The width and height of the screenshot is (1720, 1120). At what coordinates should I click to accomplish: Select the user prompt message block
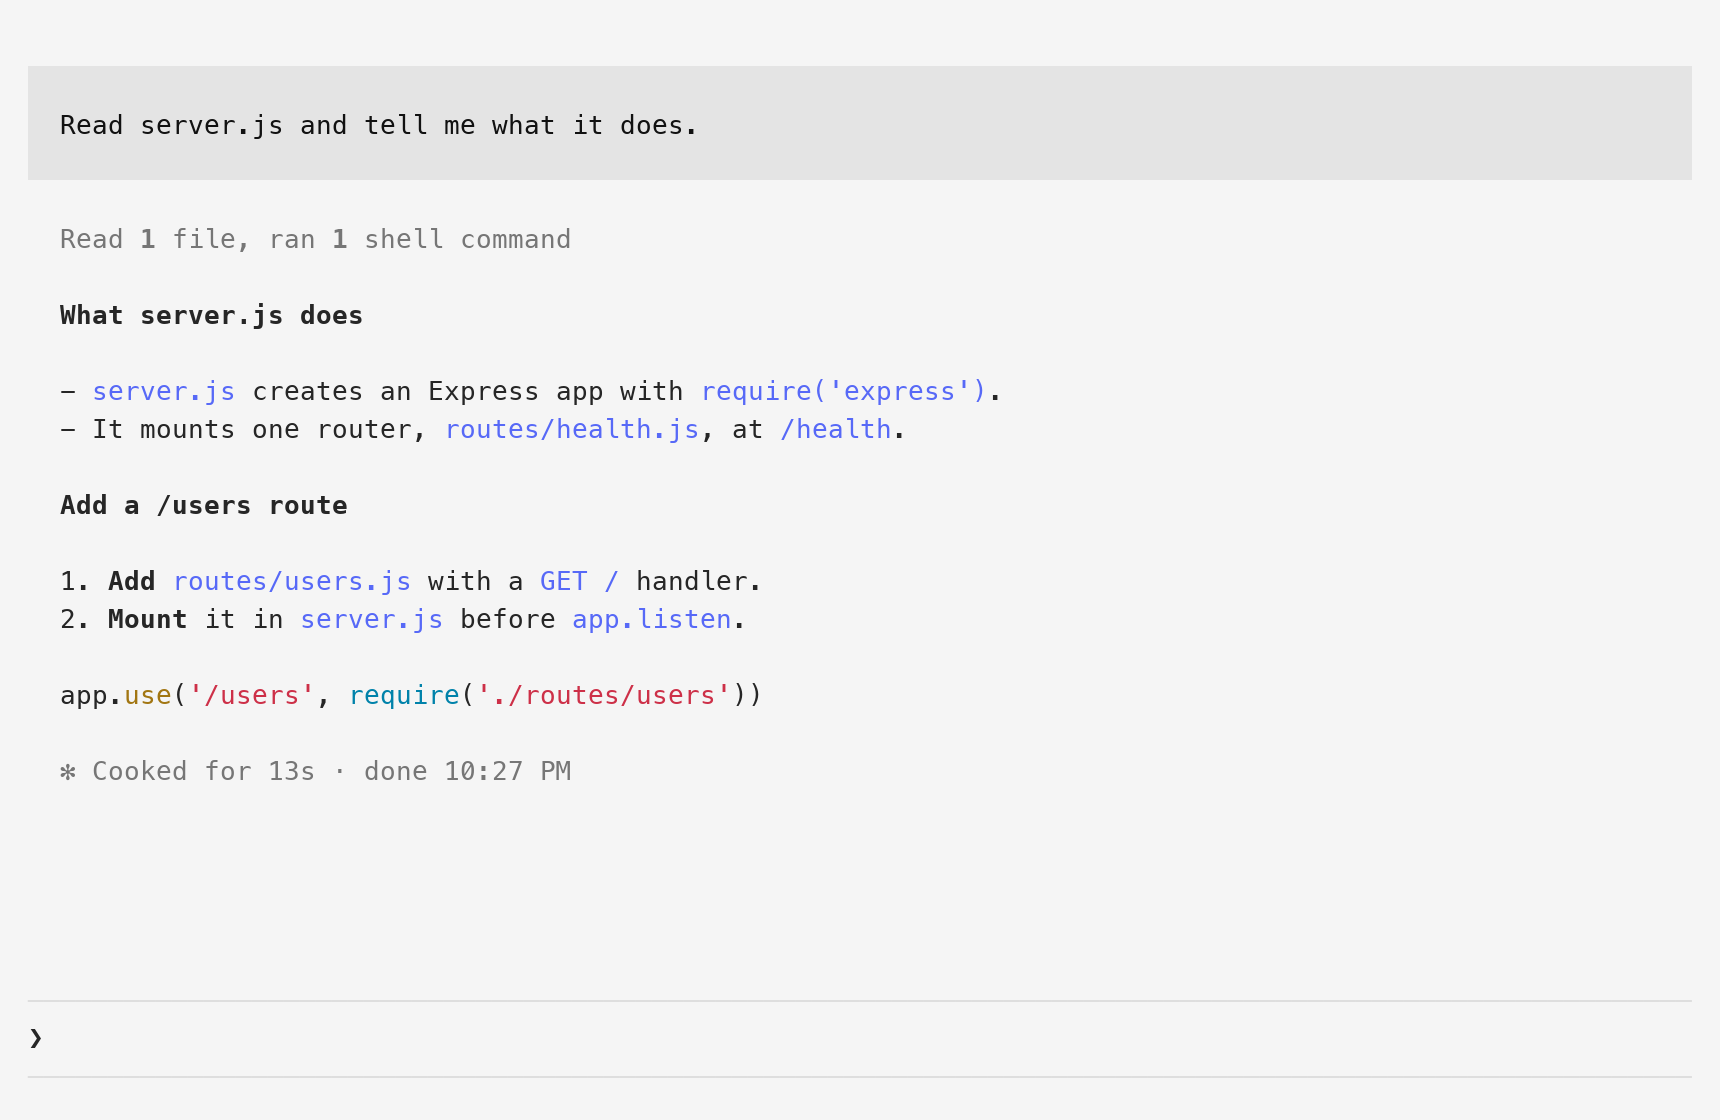coord(860,123)
